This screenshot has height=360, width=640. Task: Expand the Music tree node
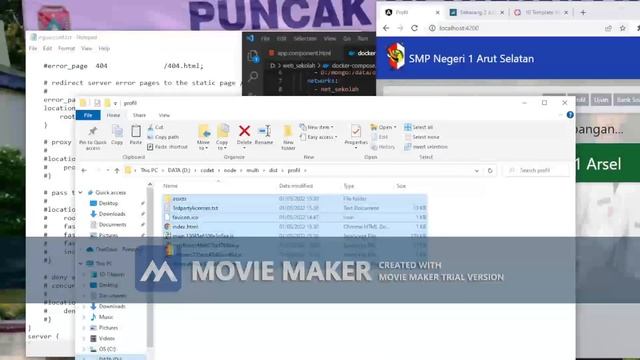[84, 317]
